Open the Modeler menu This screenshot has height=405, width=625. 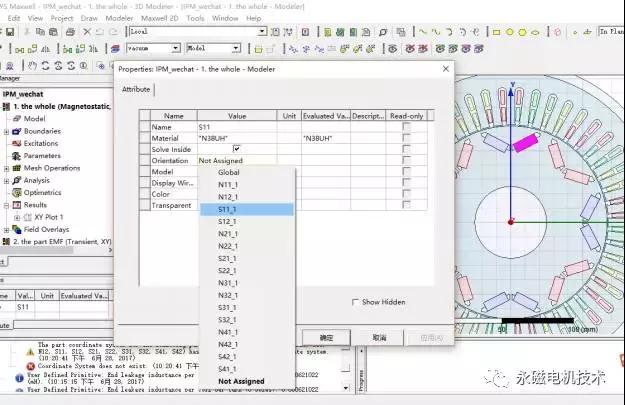[119, 18]
